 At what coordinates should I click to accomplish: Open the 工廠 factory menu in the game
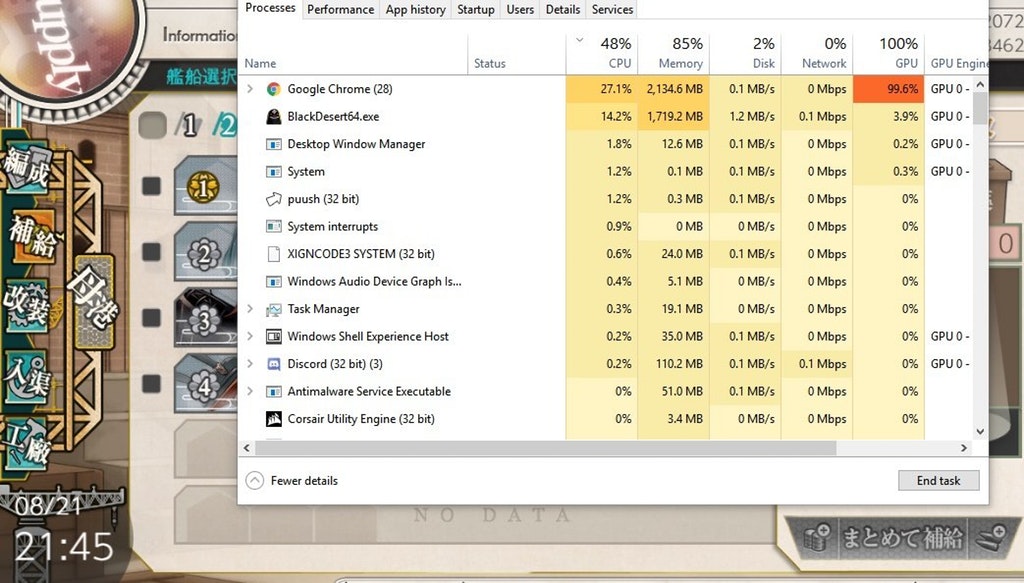26,444
